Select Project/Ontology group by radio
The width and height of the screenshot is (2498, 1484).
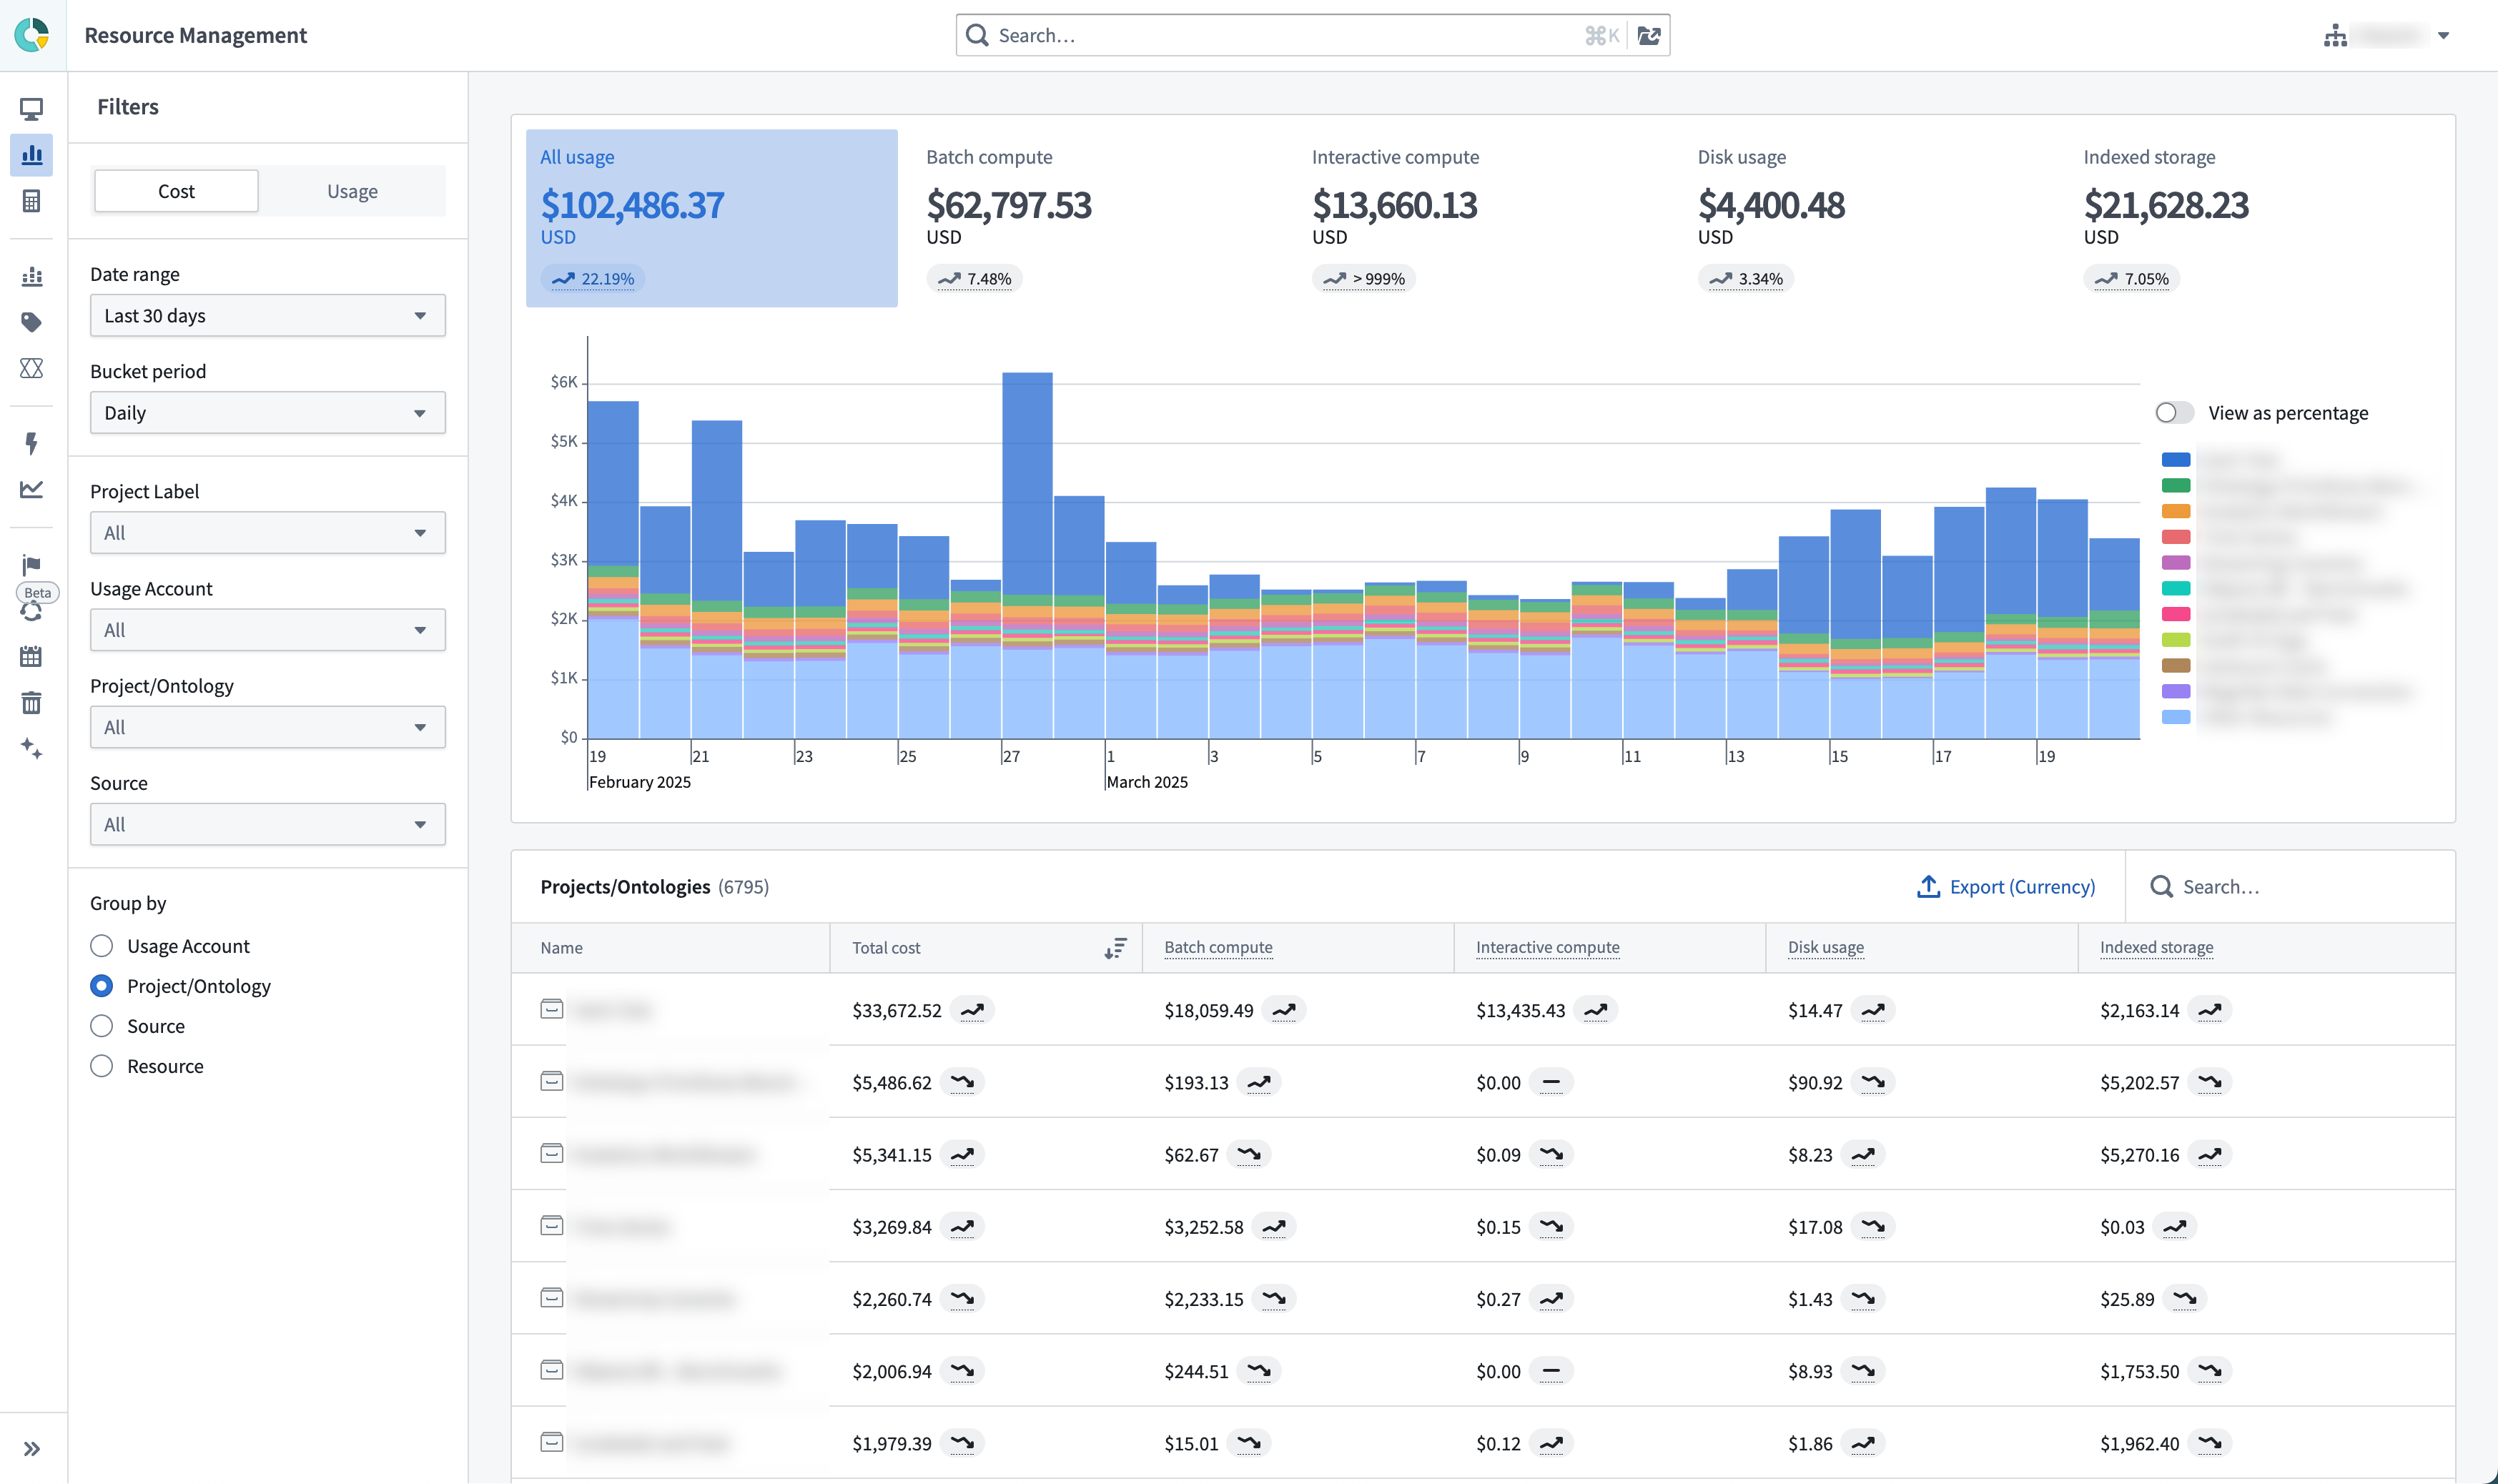pos(101,986)
